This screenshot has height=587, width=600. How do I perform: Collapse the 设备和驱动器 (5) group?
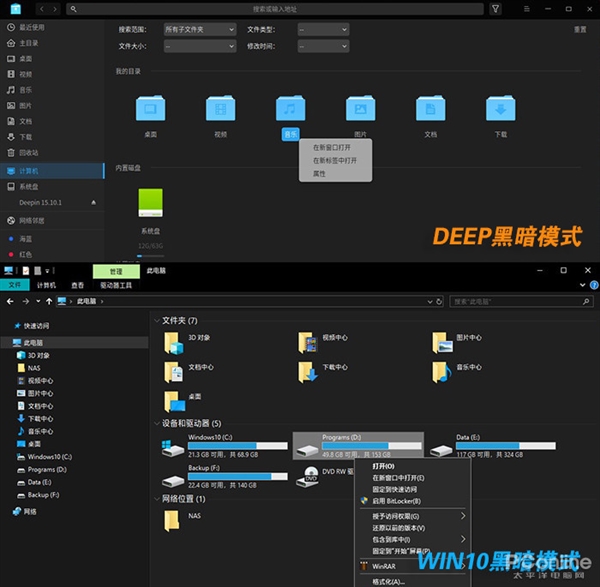(157, 423)
